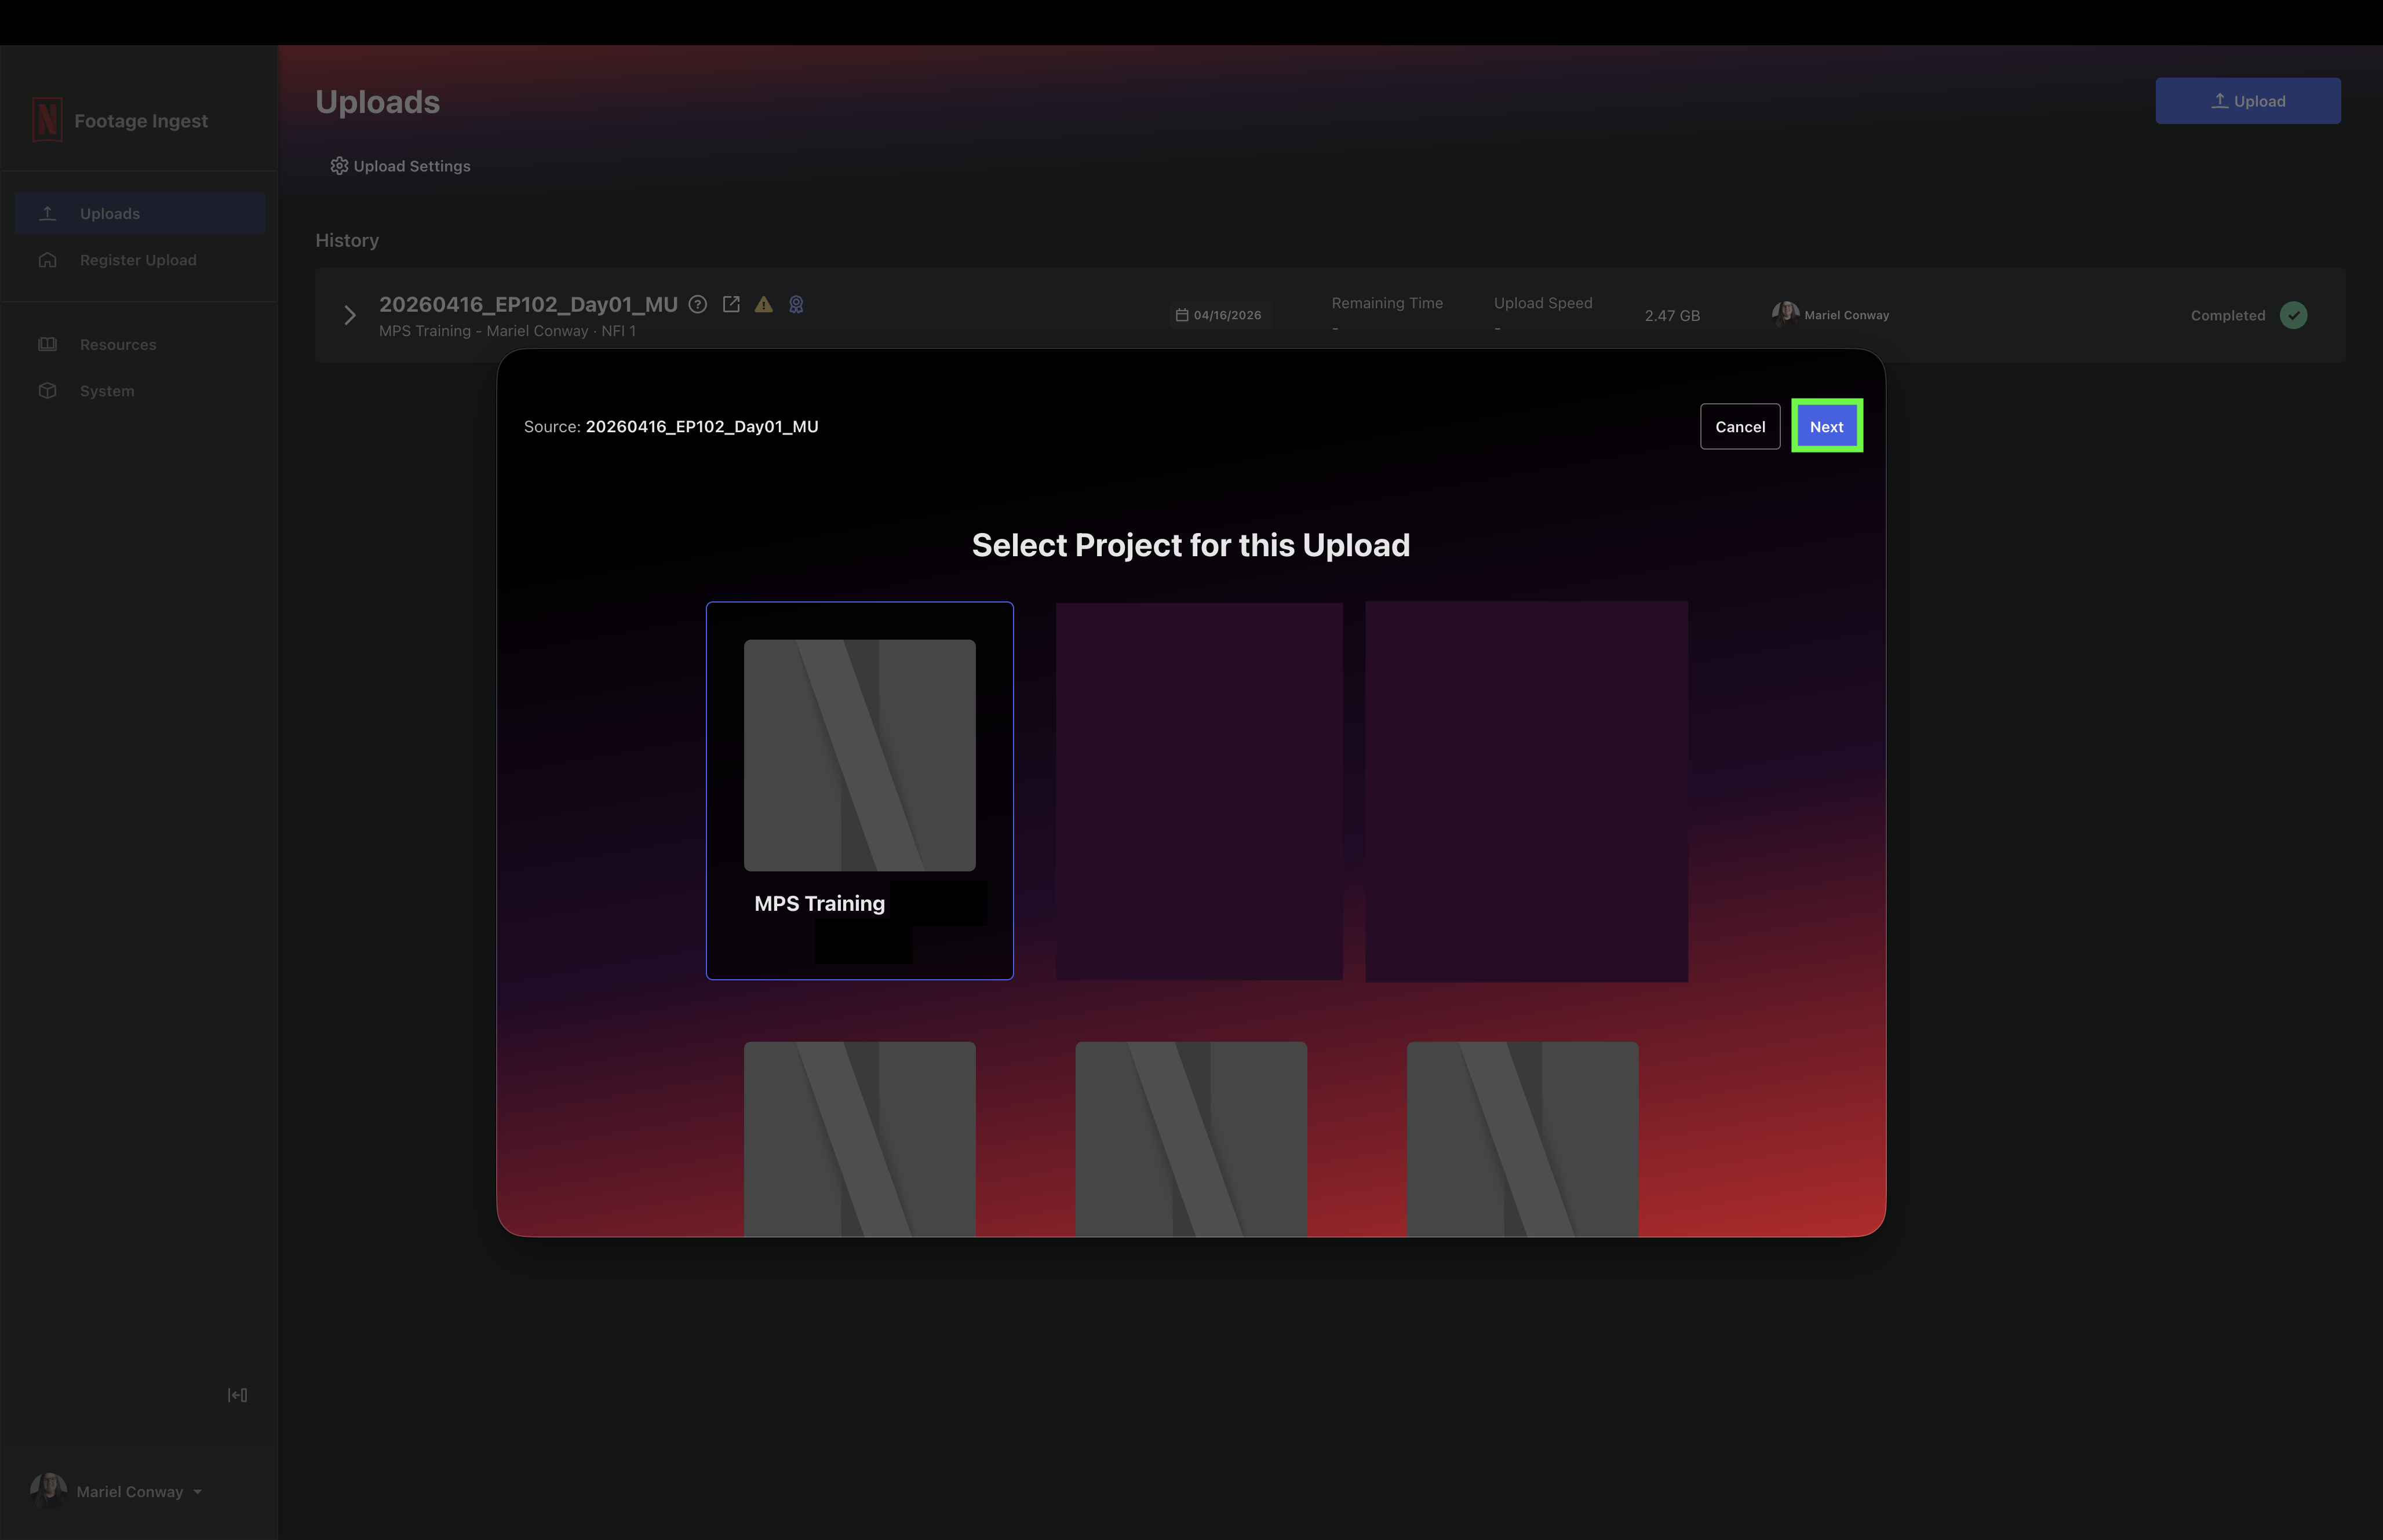Viewport: 2383px width, 1540px height.
Task: Expand the 20260416_EP102_Day01_MU upload row
Action: coord(350,315)
